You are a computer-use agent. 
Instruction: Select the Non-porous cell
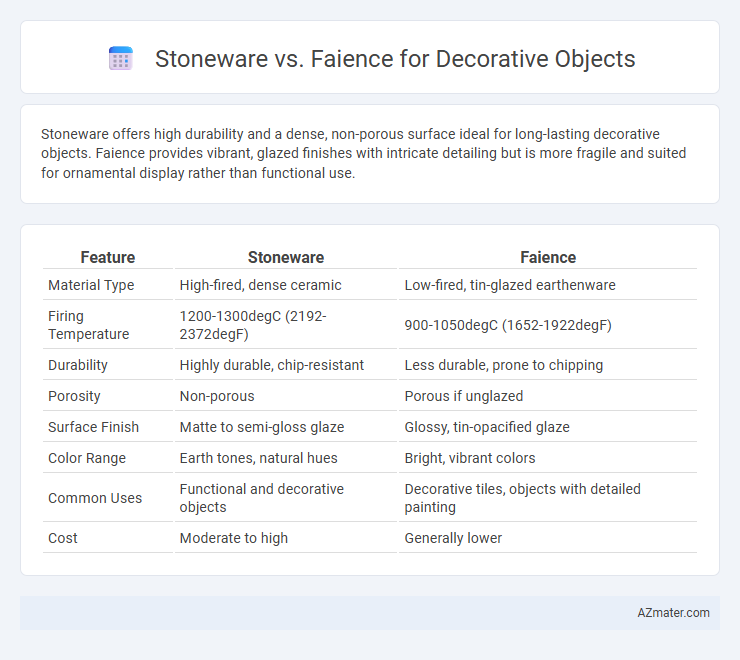pyautogui.click(x=217, y=396)
